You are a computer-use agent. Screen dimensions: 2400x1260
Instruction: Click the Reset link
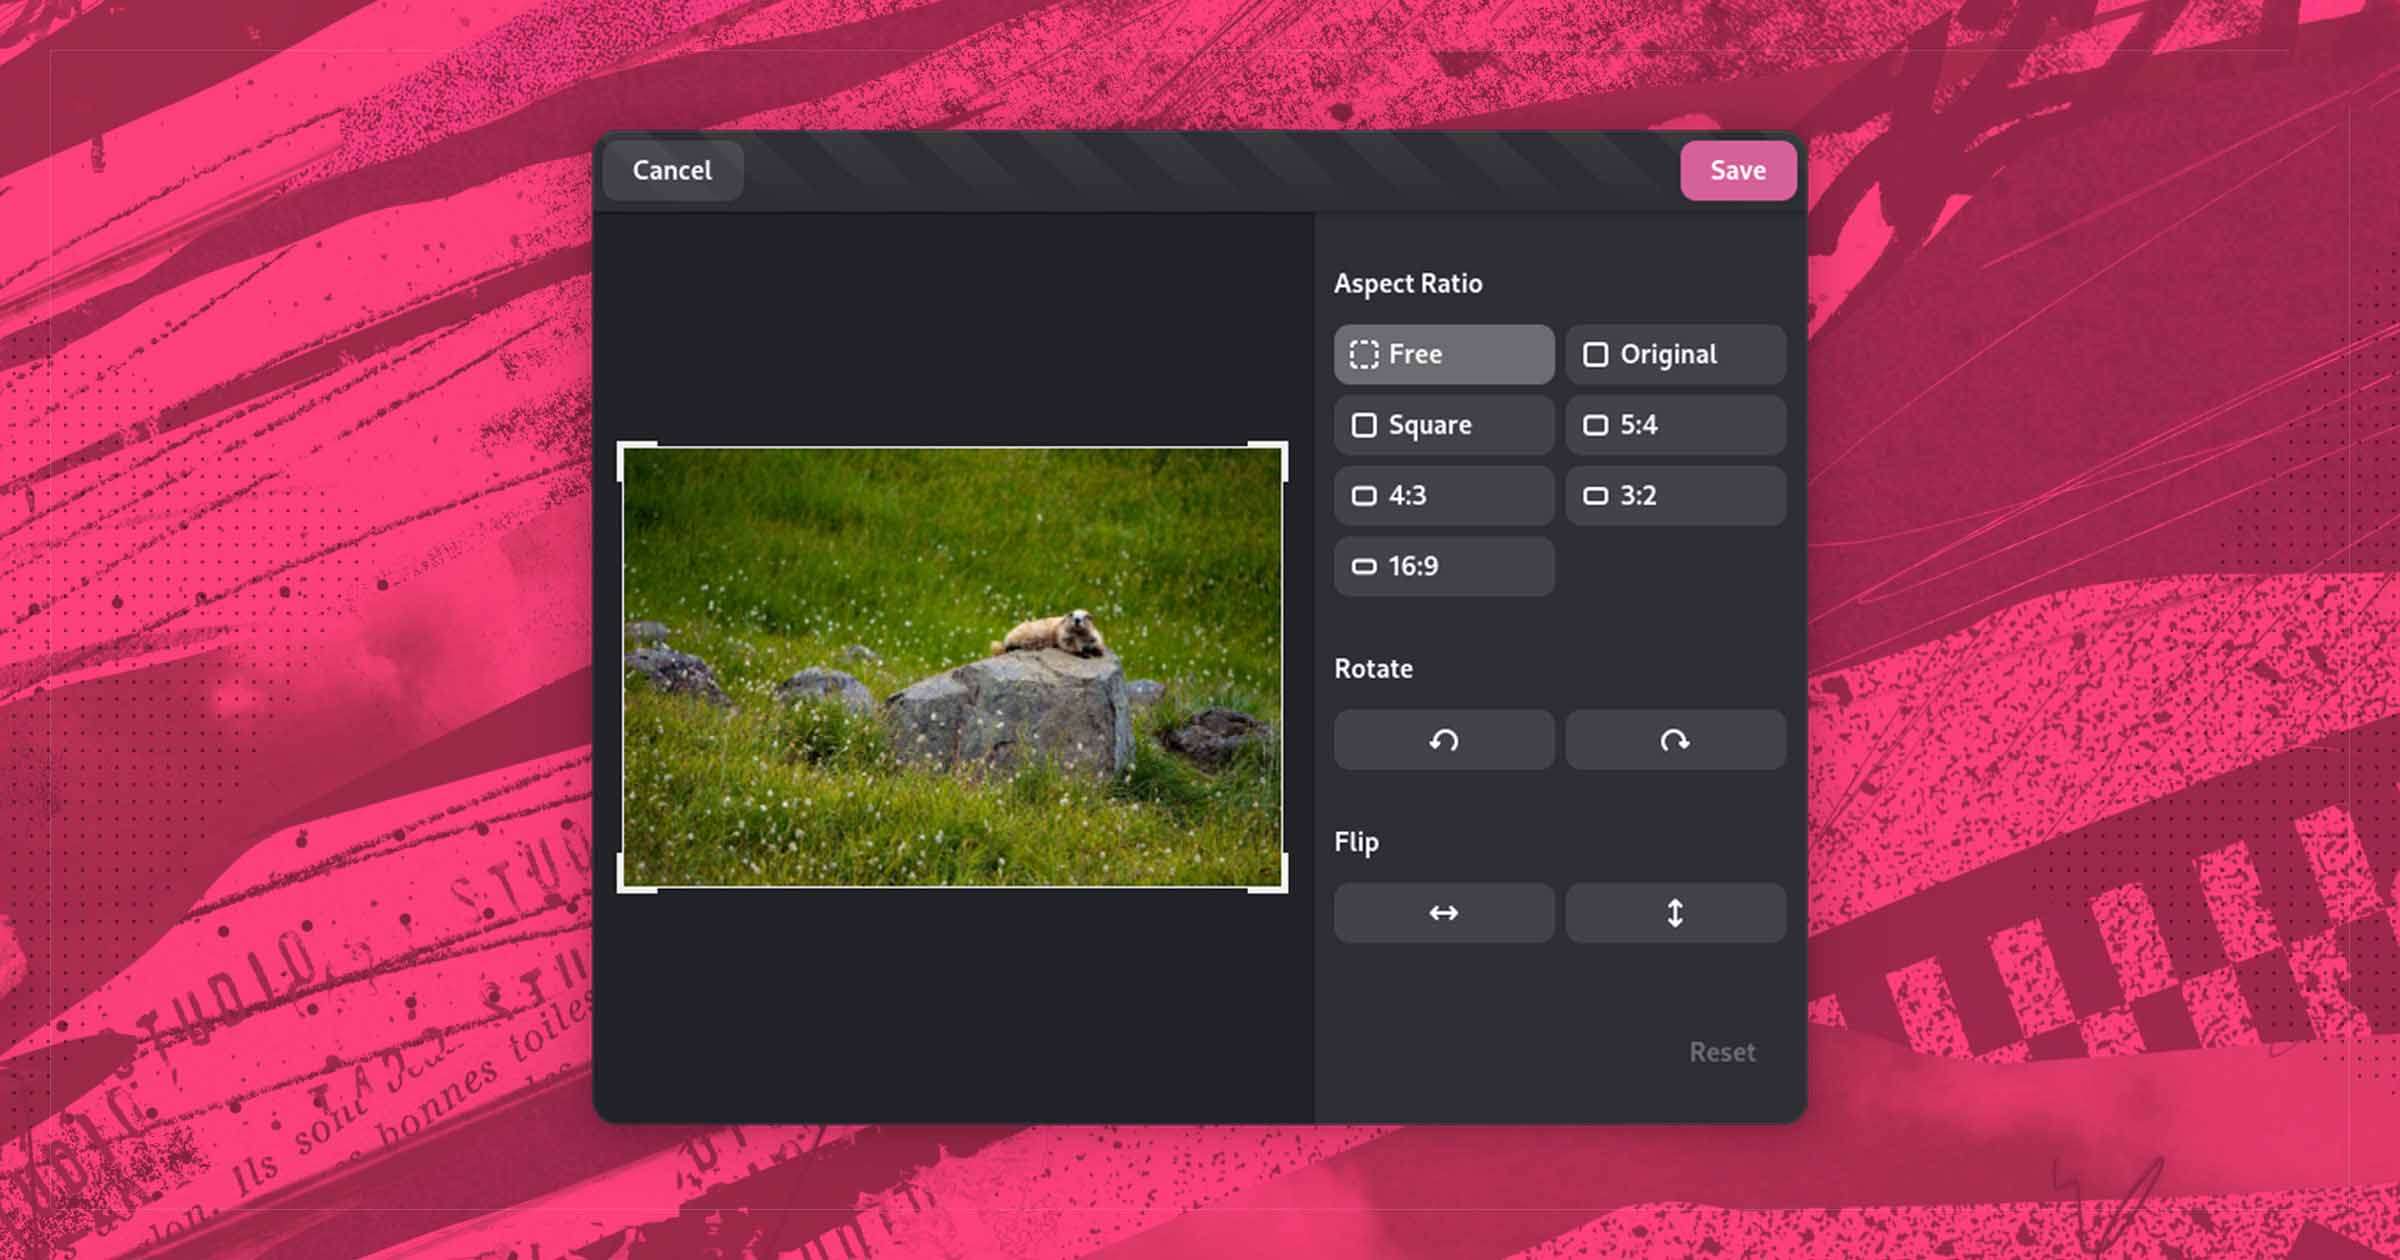coord(1721,1052)
